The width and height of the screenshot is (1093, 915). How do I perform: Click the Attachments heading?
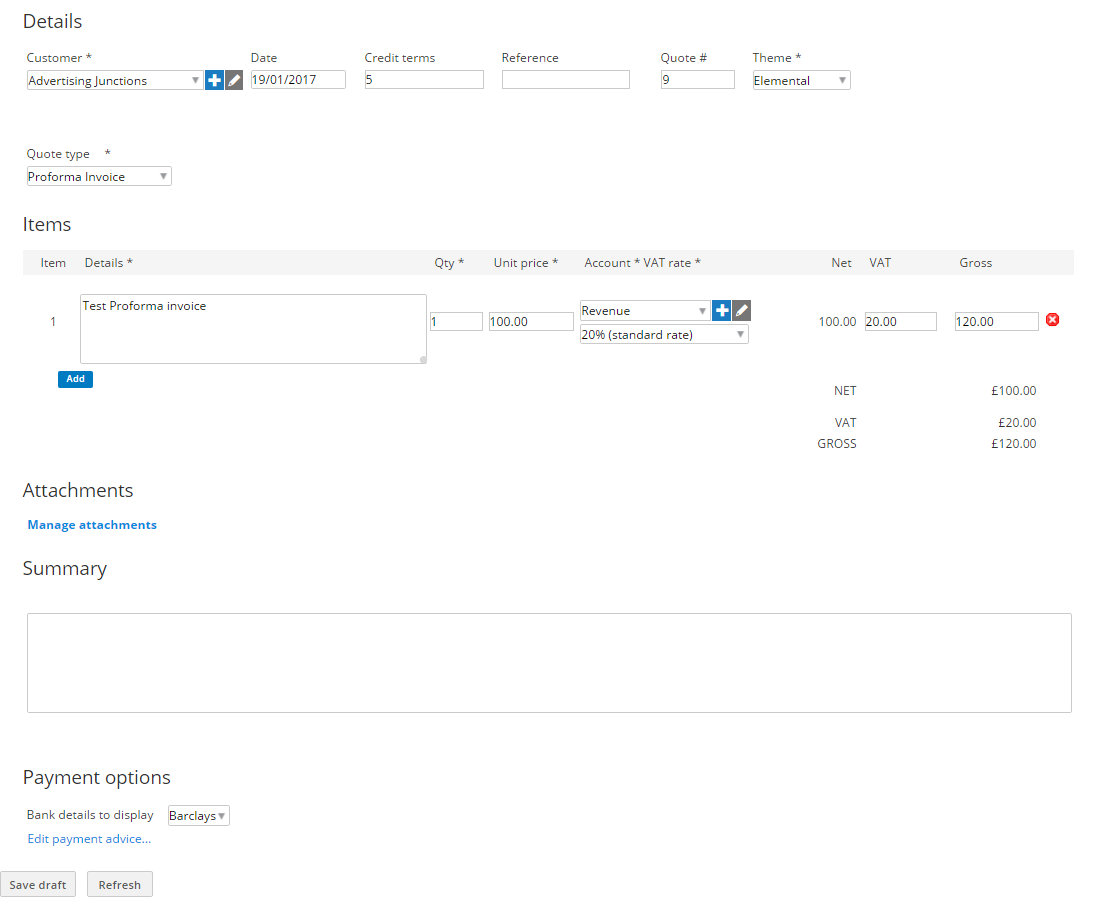pos(78,490)
